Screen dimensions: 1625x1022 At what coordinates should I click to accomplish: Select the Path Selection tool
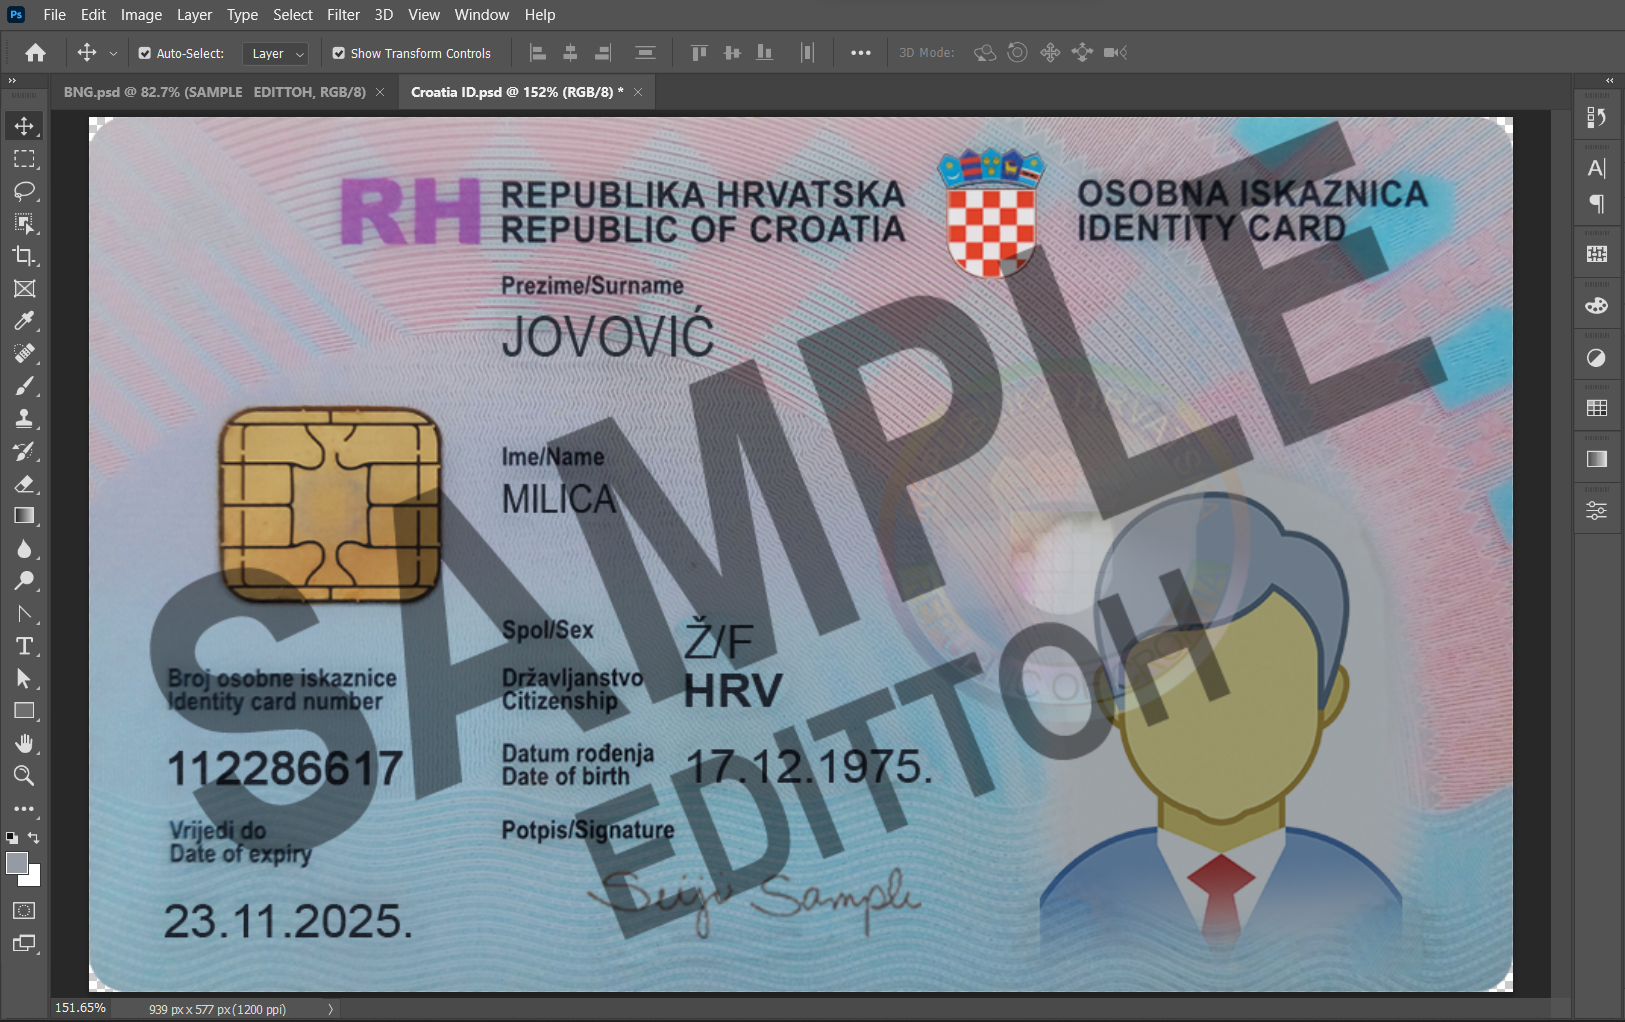[x=24, y=679]
